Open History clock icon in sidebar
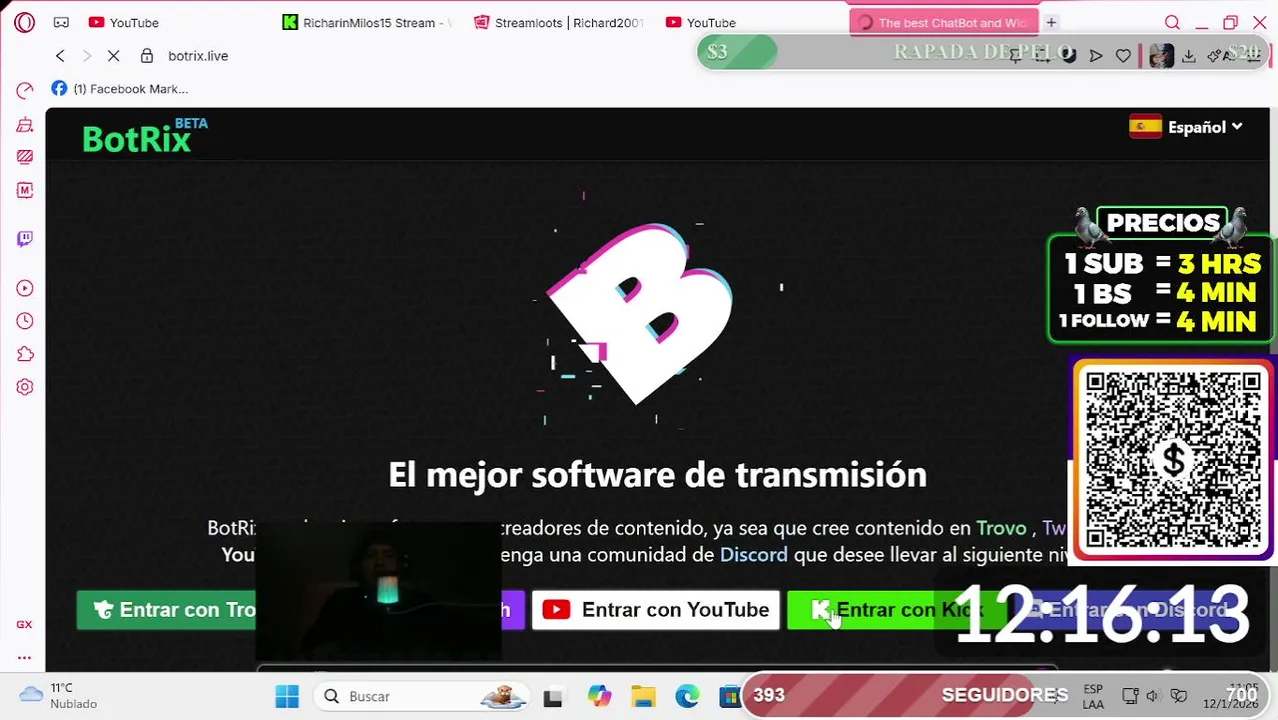This screenshot has height=720, width=1278. click(25, 321)
